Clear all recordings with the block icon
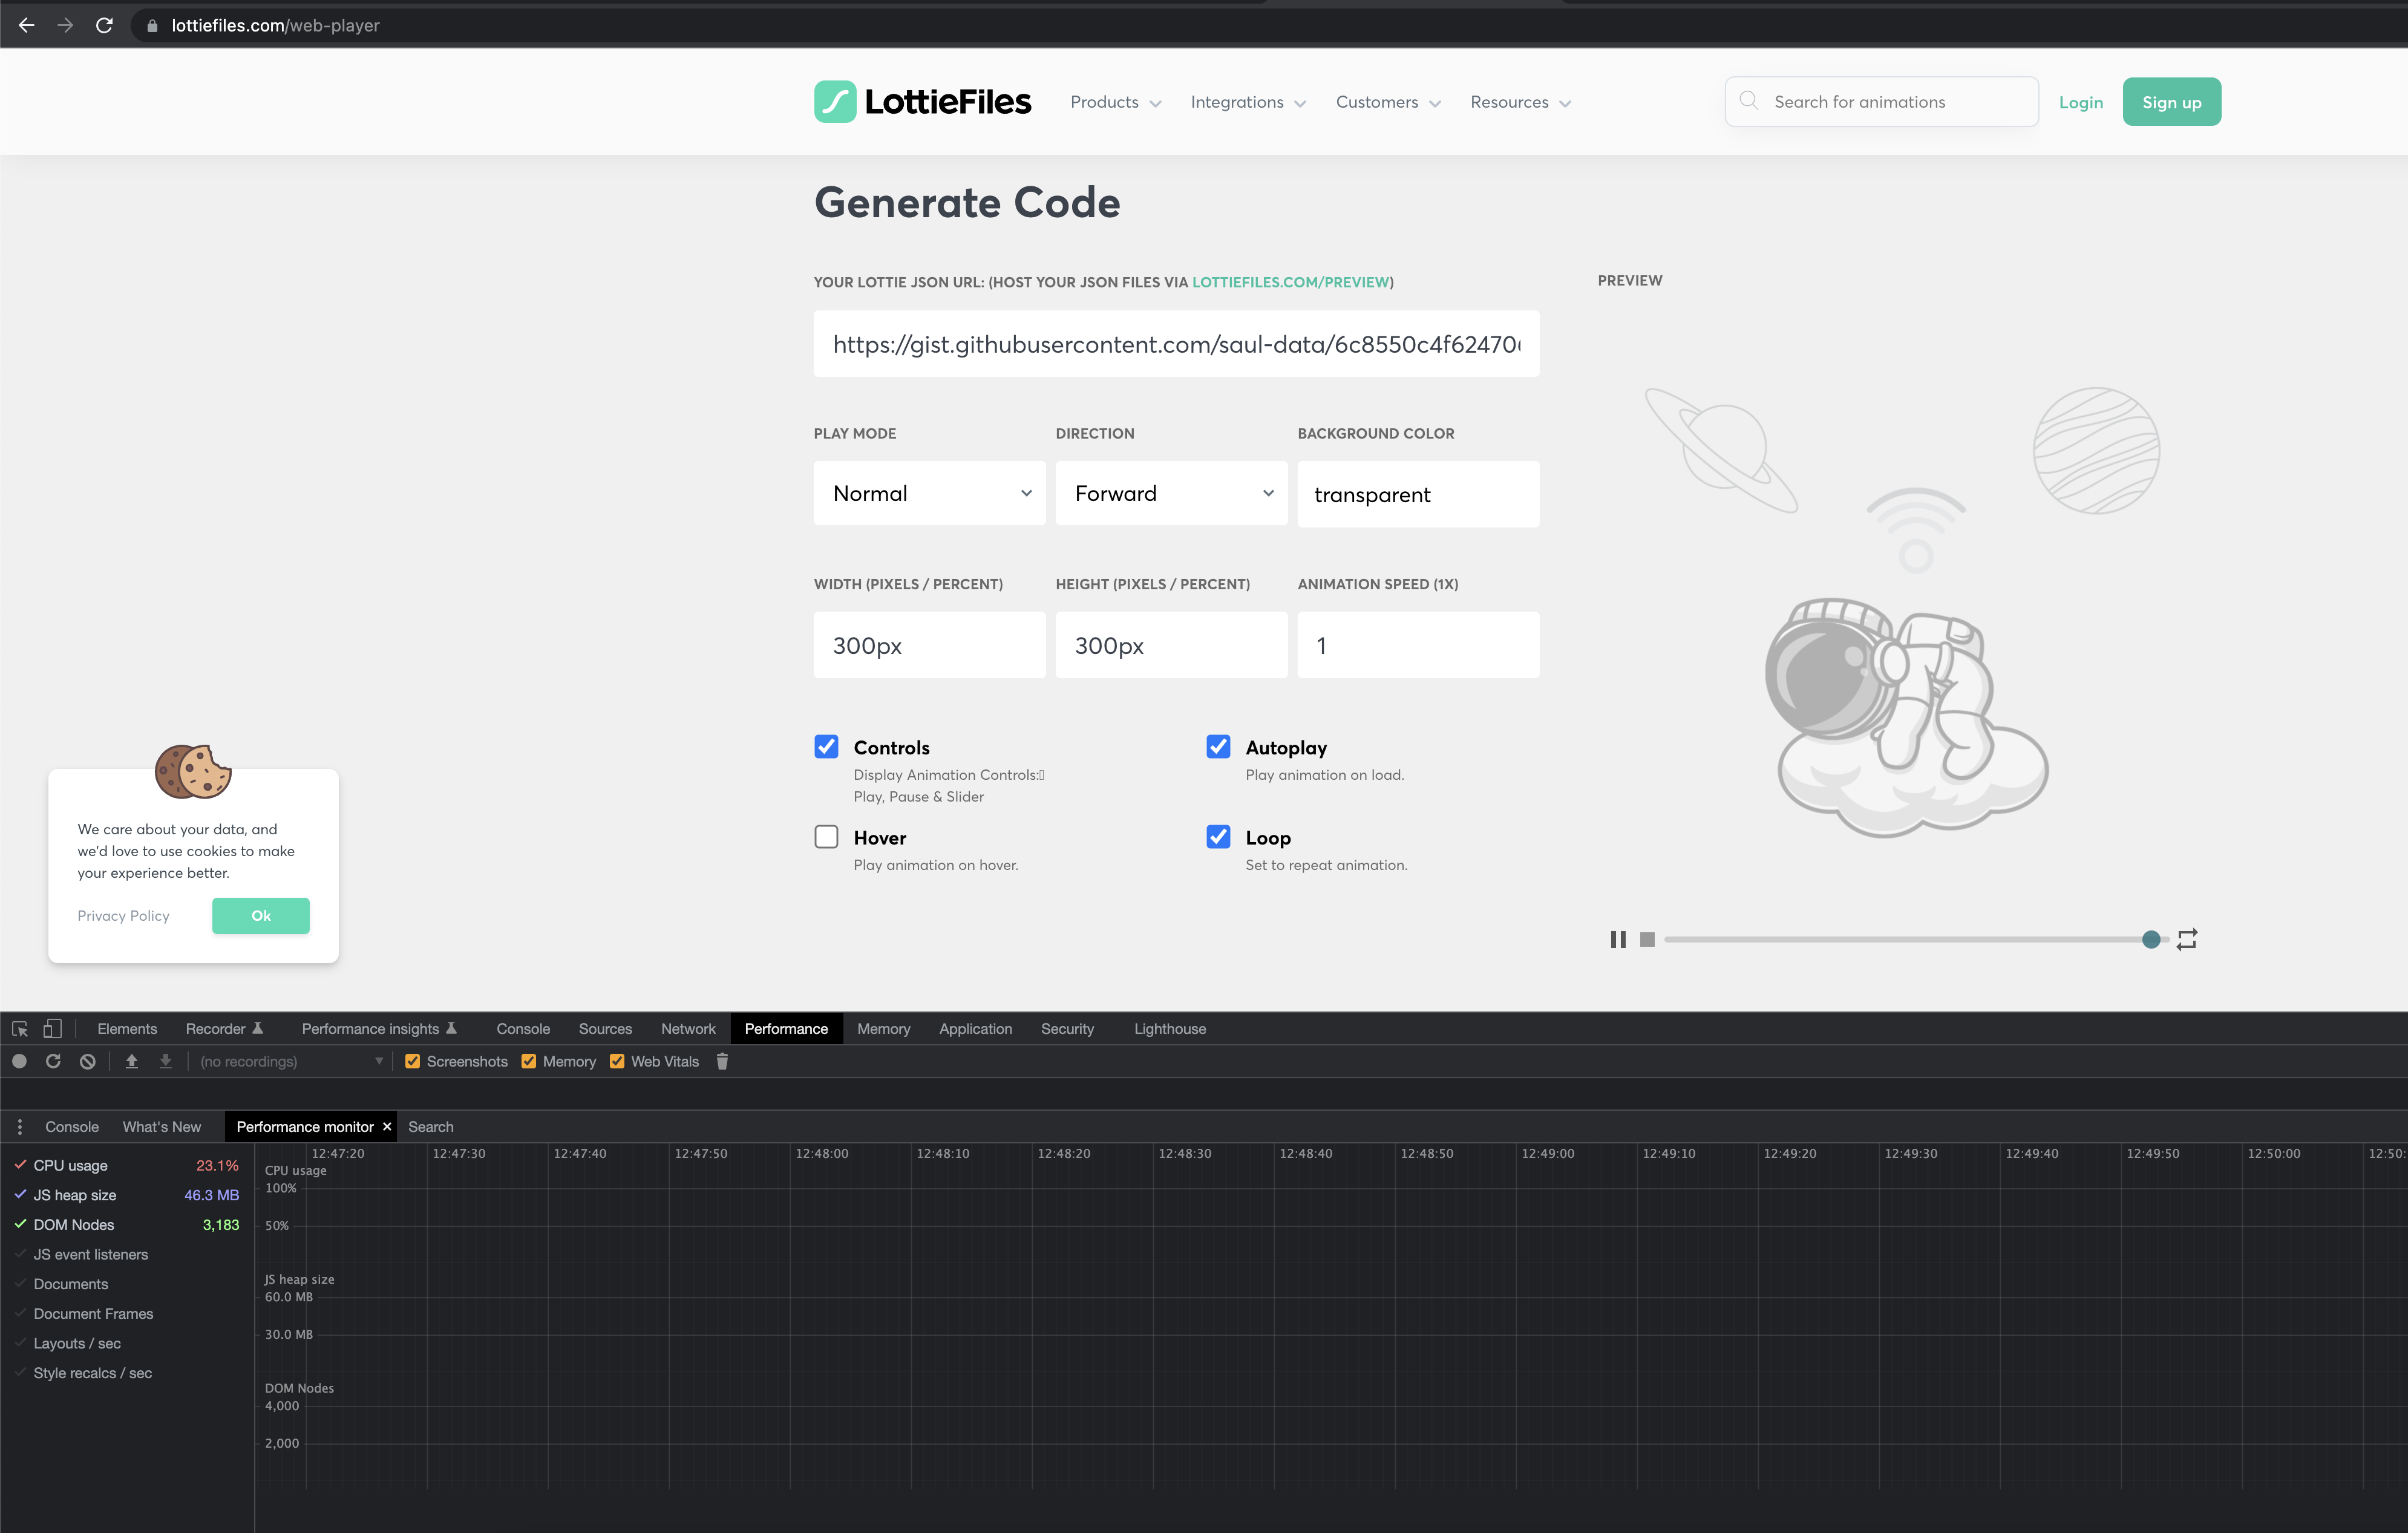Screen dimensions: 2408x1533 [87, 1061]
